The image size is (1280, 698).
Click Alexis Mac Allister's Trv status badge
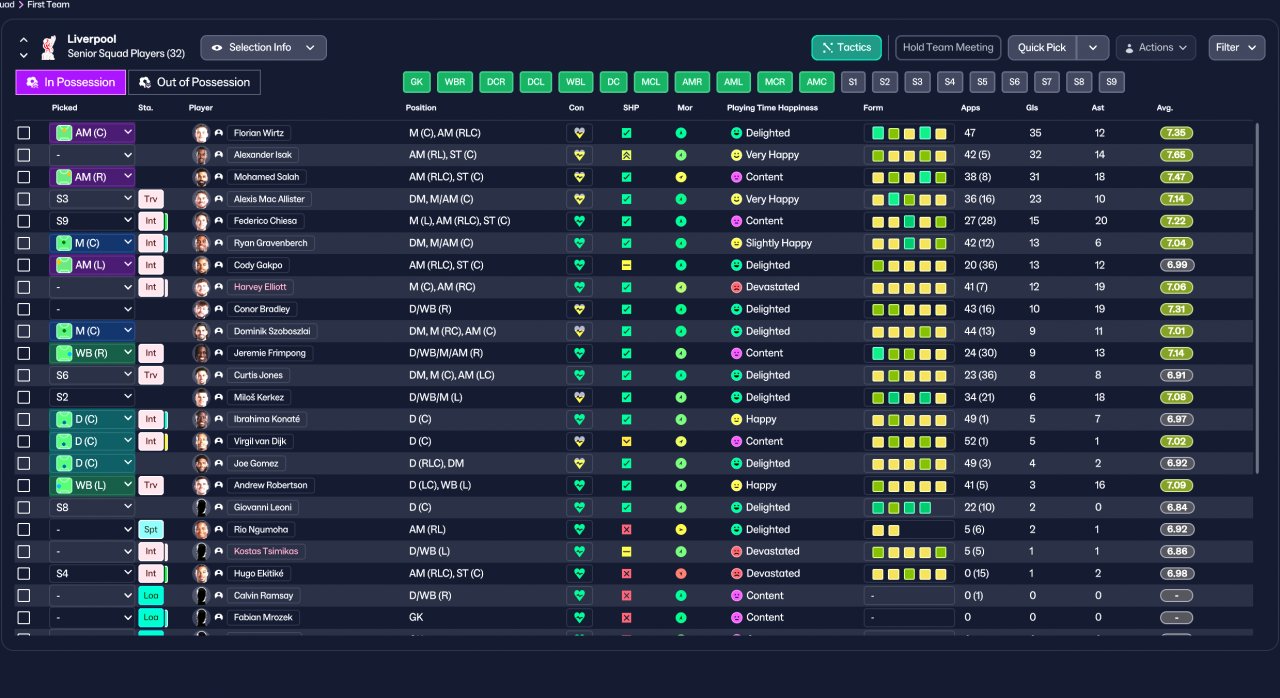point(151,199)
